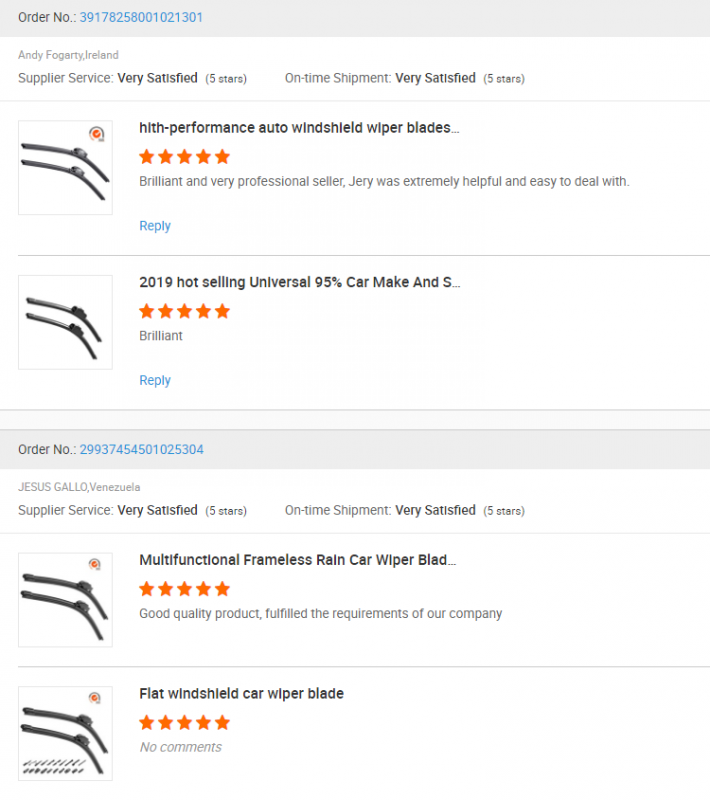Reply to the short 'Brilliant' review
This screenshot has width=710, height=800.
(x=155, y=381)
